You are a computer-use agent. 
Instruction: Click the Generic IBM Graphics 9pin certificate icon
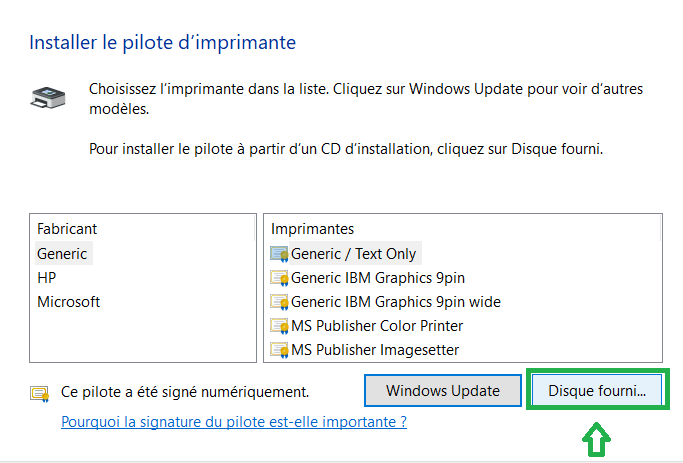click(279, 278)
